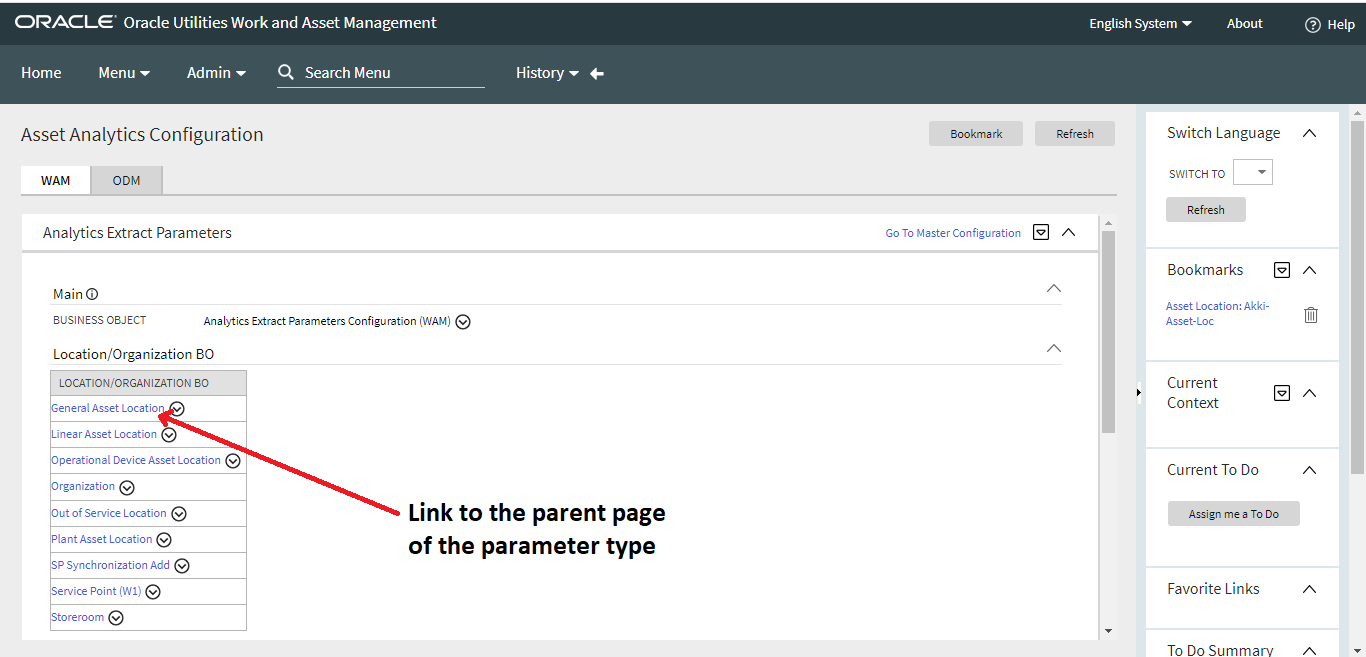Follow the Go To Master Configuration link
1366x657 pixels.
[952, 232]
